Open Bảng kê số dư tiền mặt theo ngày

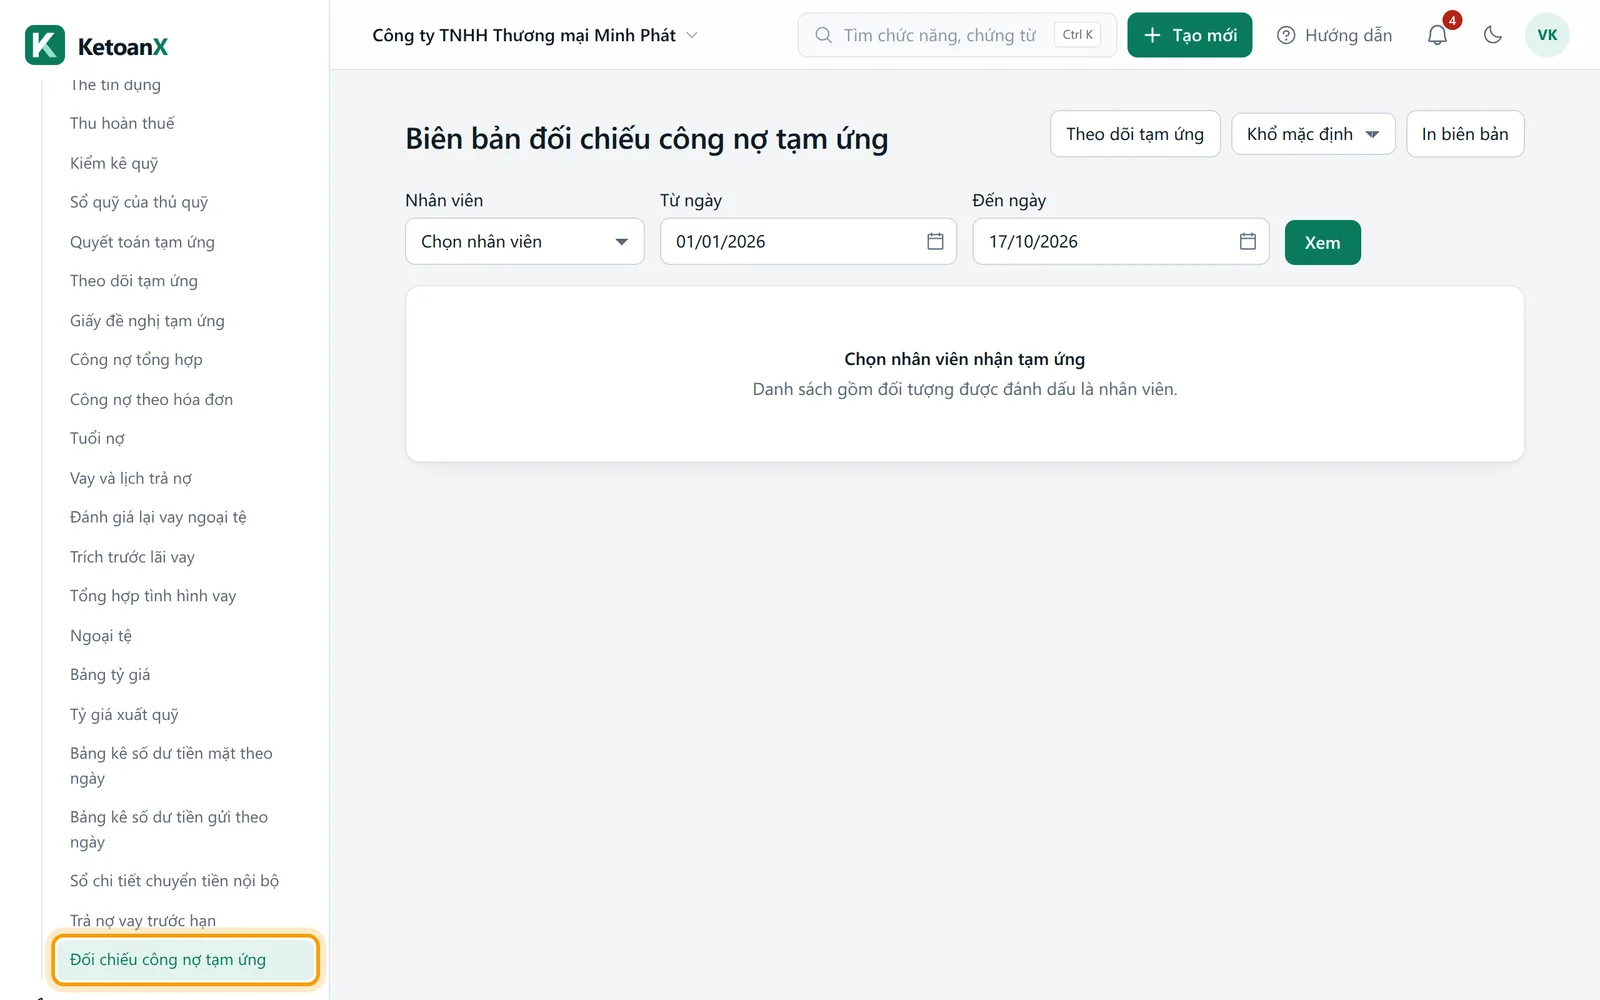pos(171,766)
